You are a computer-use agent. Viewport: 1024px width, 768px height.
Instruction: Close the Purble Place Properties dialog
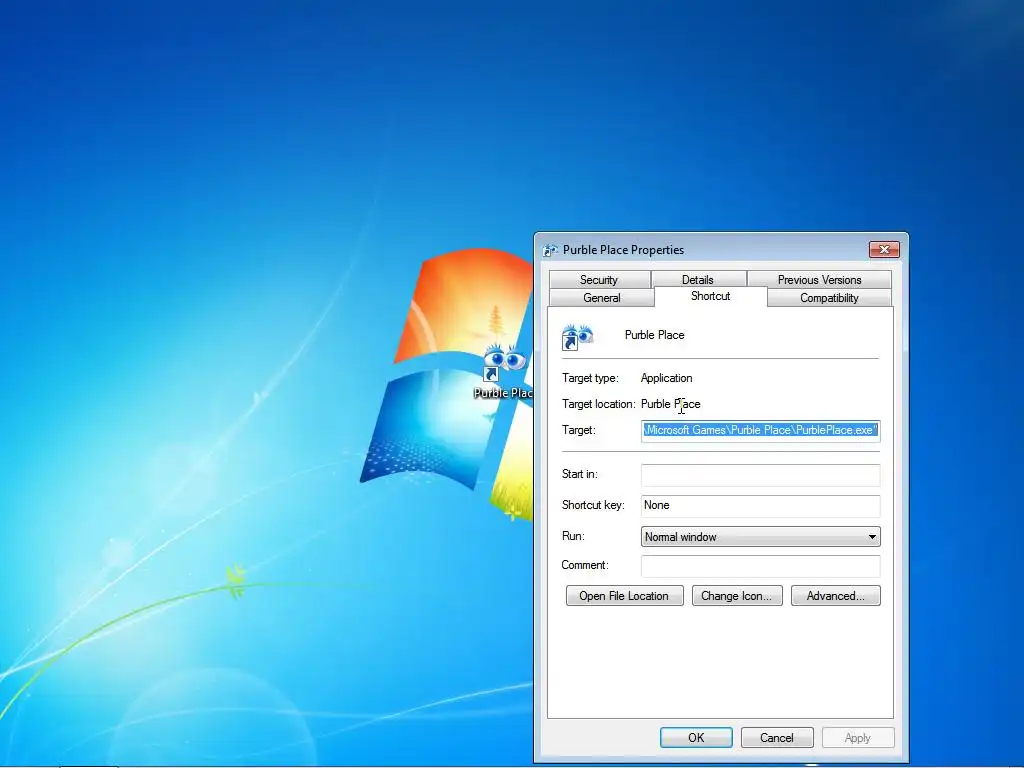[x=884, y=249]
